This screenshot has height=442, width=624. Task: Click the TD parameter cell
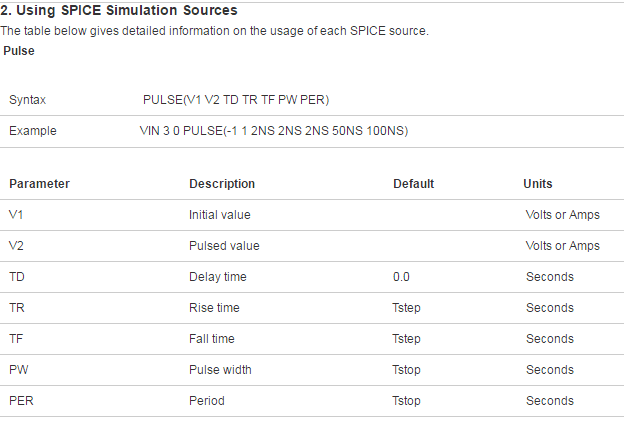tap(17, 277)
